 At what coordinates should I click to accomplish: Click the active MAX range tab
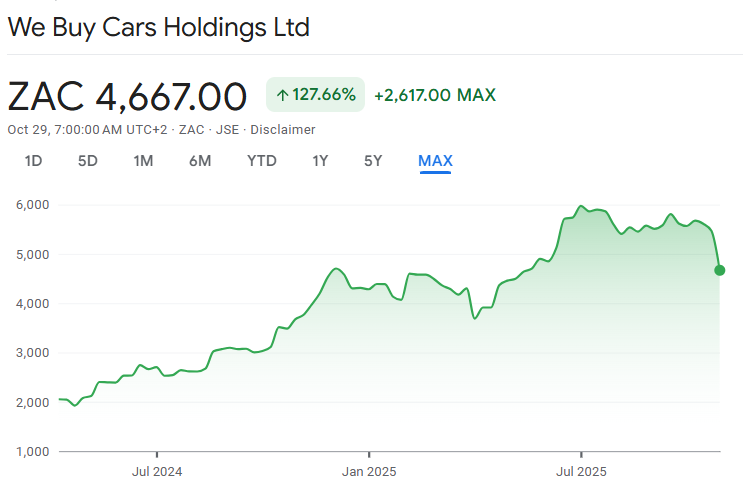pyautogui.click(x=435, y=161)
